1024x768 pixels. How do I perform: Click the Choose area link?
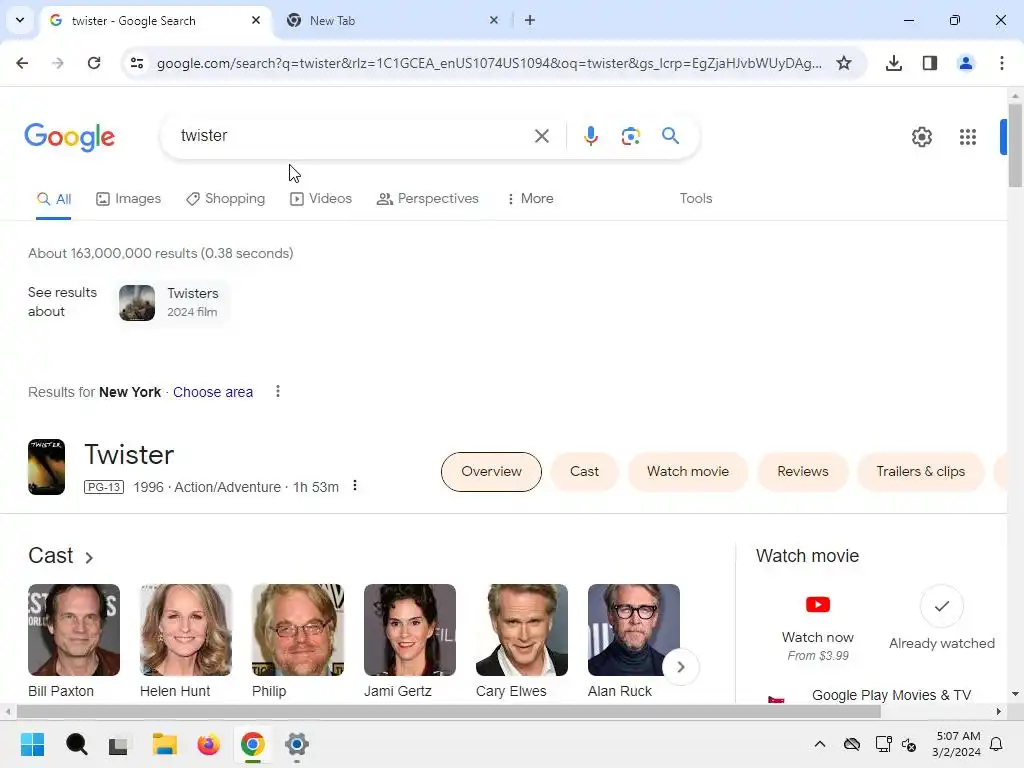coord(213,392)
